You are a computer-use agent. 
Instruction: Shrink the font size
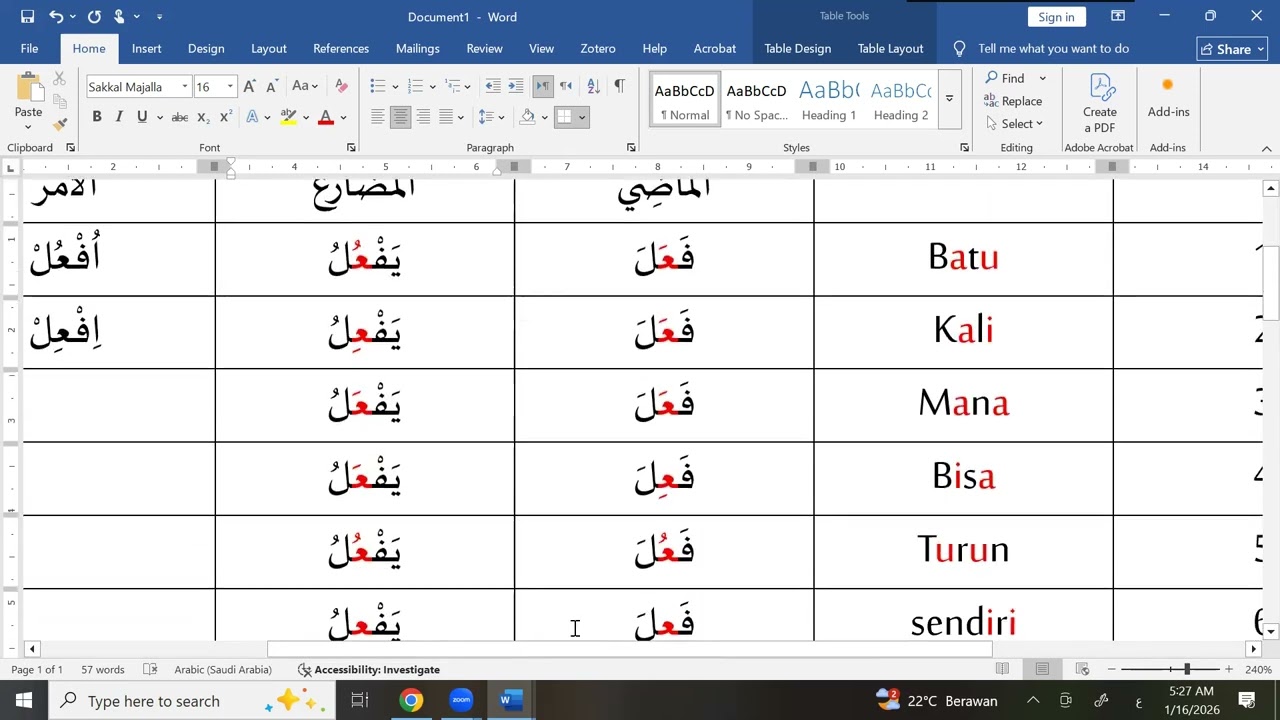pyautogui.click(x=271, y=87)
